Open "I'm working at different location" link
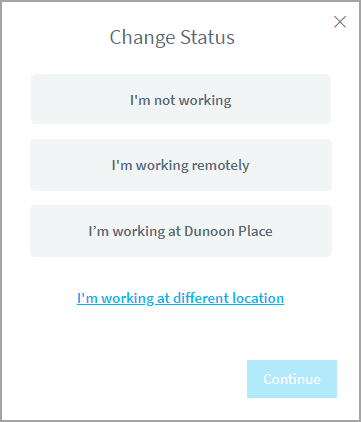Image resolution: width=361 pixels, height=422 pixels. 180,298
